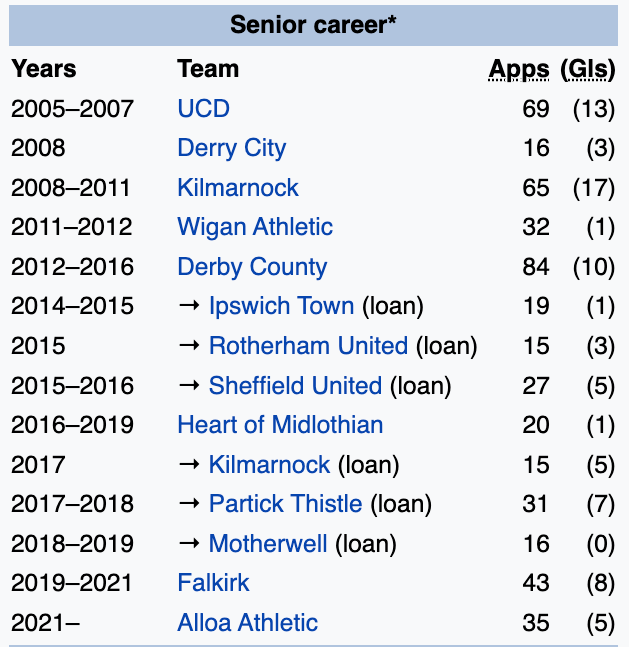Viewport: 629px width, 647px height.
Task: Follow the Wigan Athletic link
Action: pyautogui.click(x=255, y=227)
